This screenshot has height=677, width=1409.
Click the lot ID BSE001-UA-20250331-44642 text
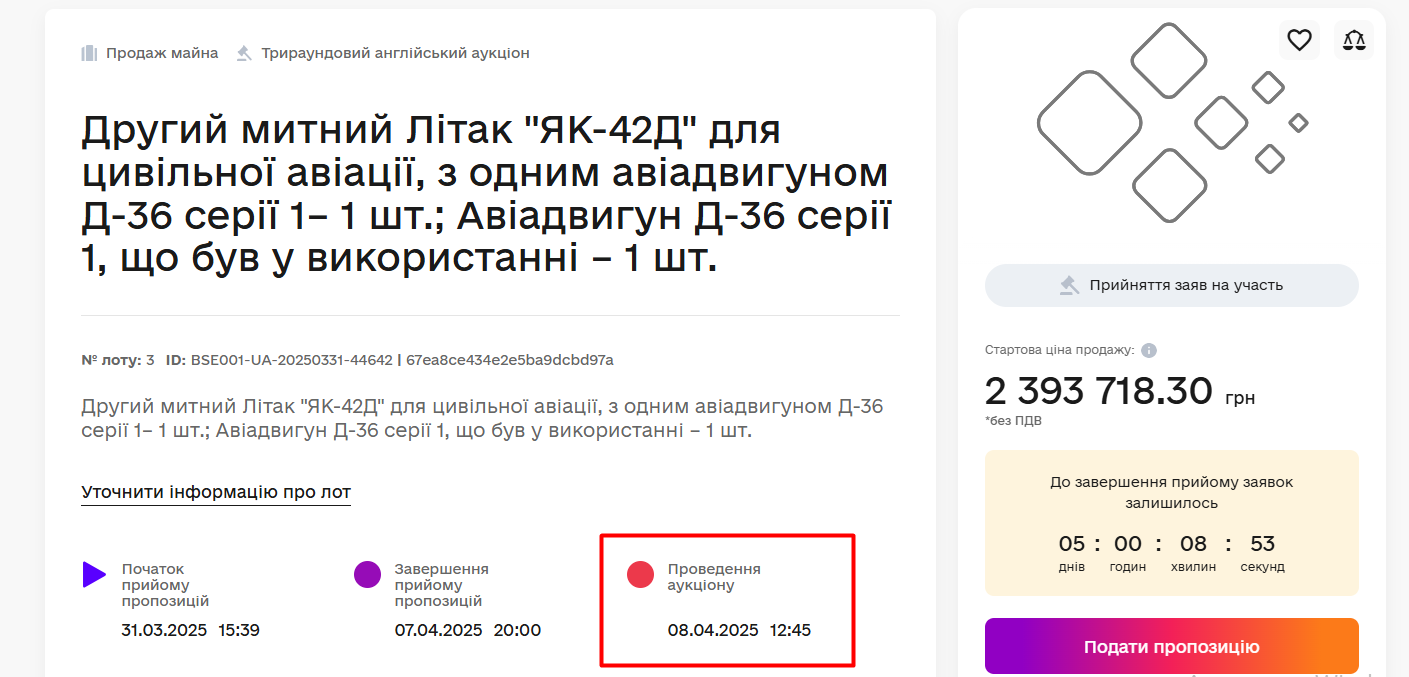pyautogui.click(x=291, y=360)
